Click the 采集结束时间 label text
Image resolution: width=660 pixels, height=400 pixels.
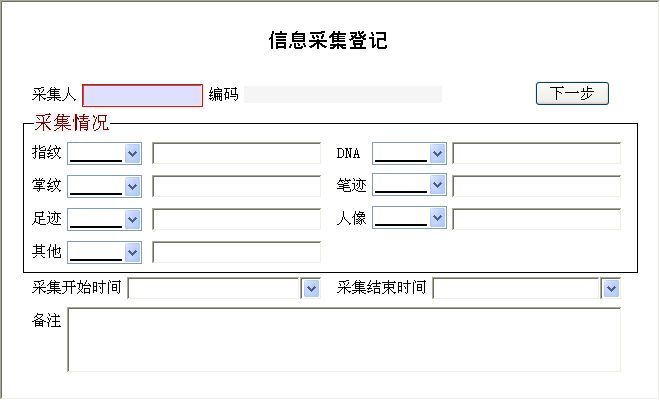(381, 288)
